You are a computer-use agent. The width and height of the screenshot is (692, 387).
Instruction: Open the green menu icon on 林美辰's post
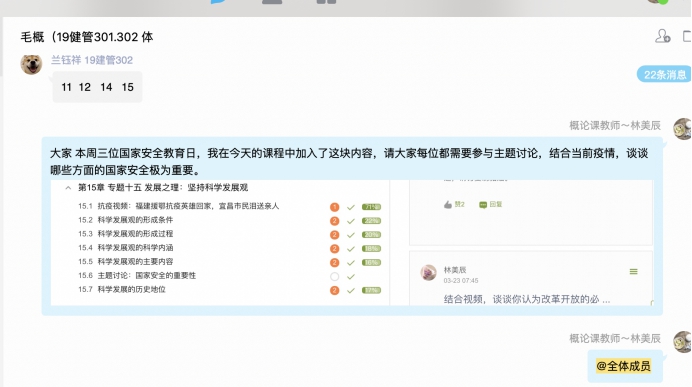pos(633,271)
